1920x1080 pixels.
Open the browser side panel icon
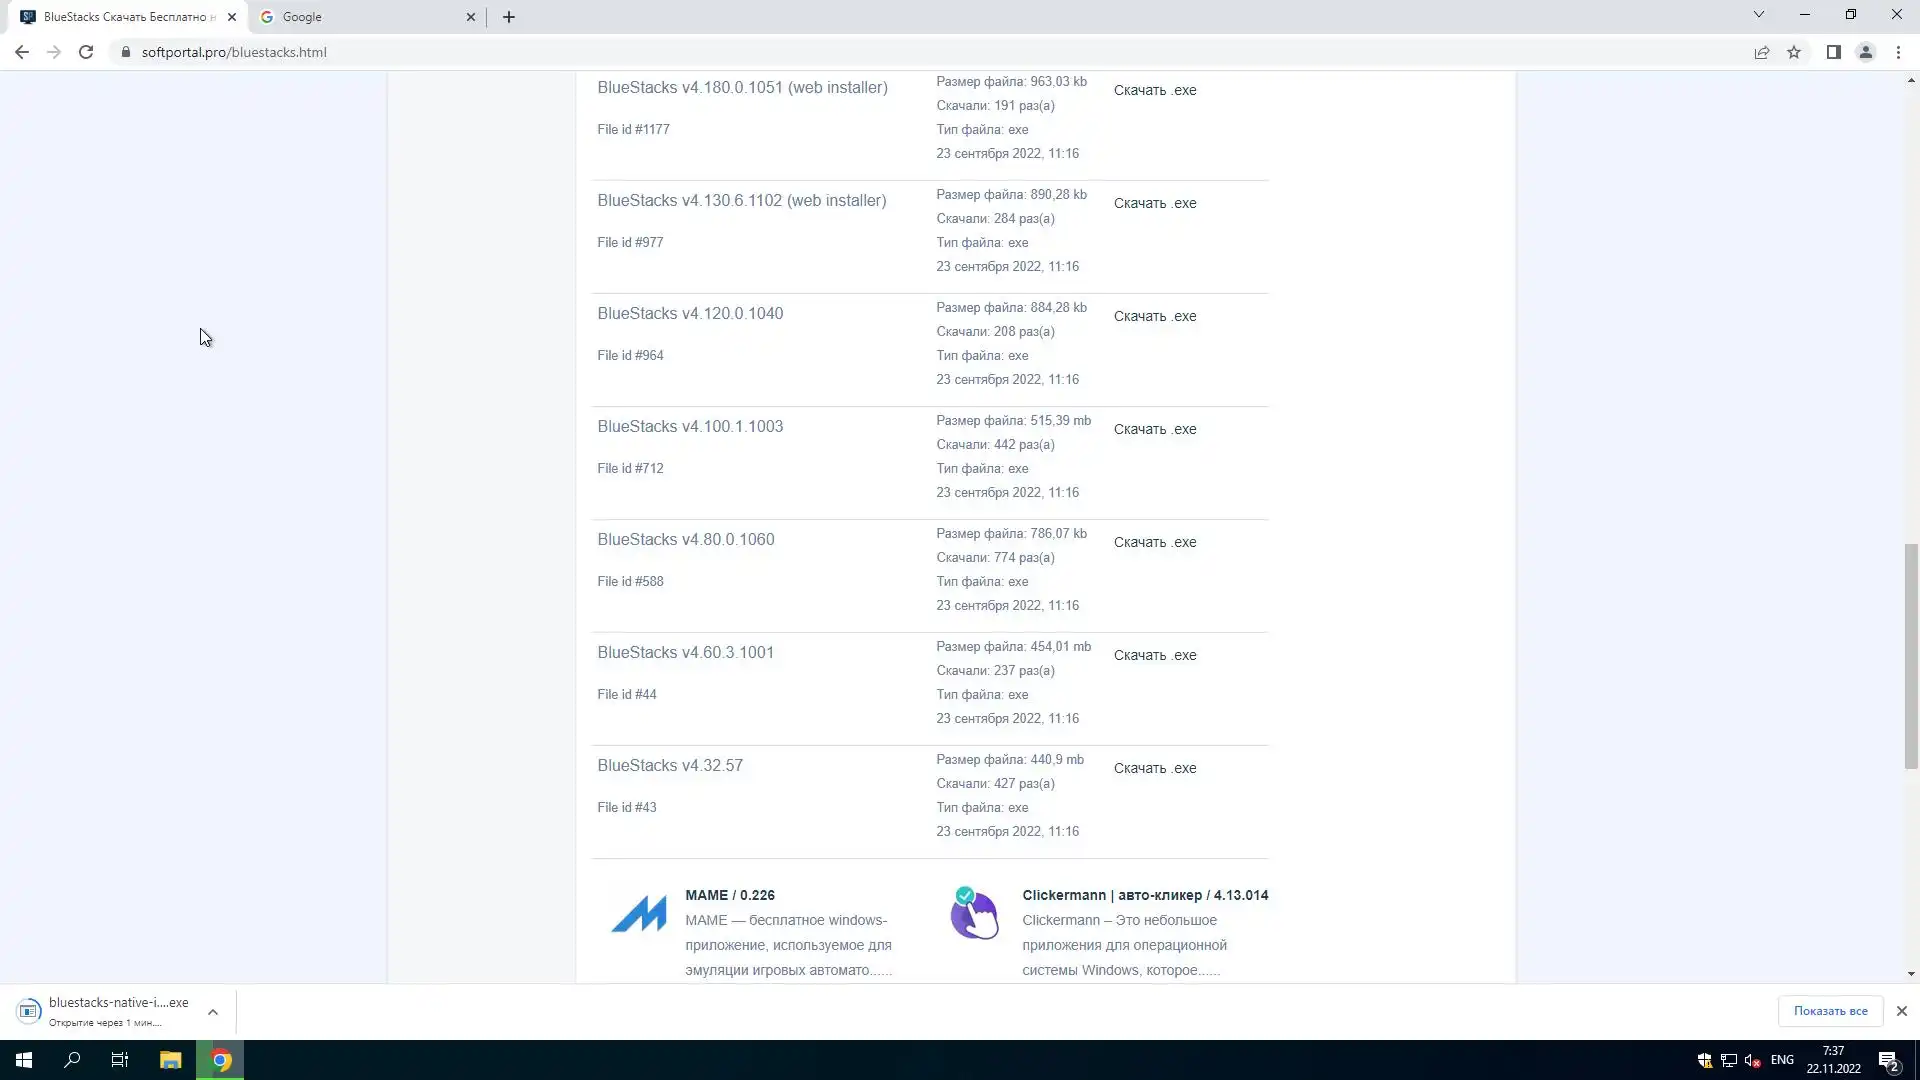[1833, 52]
